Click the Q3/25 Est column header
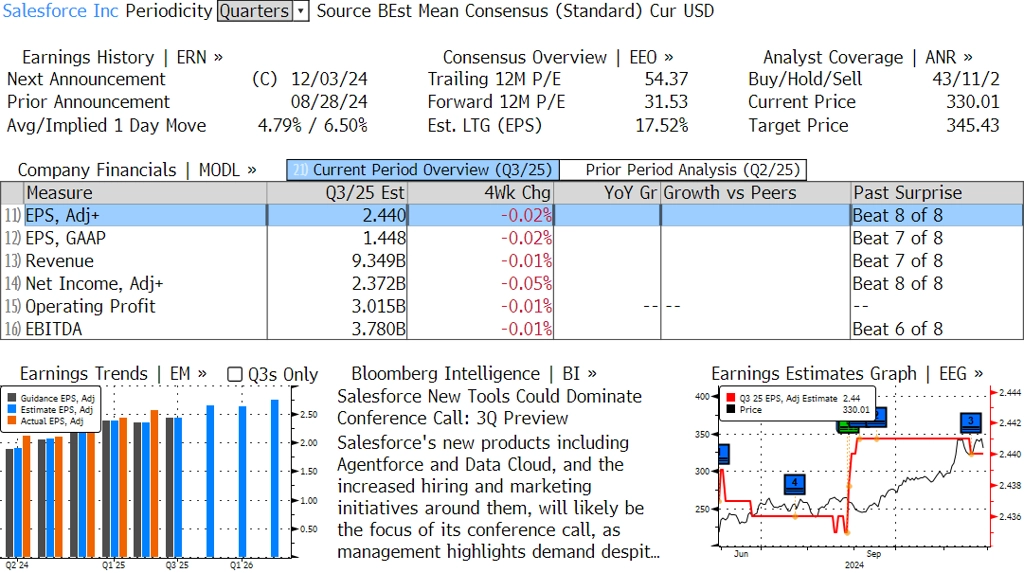The image size is (1024, 573). (x=337, y=193)
